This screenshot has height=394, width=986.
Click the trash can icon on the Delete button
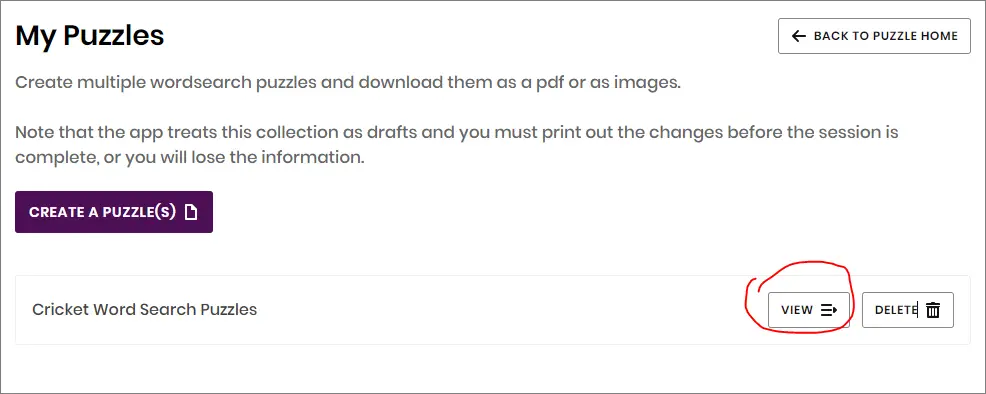[x=933, y=310]
